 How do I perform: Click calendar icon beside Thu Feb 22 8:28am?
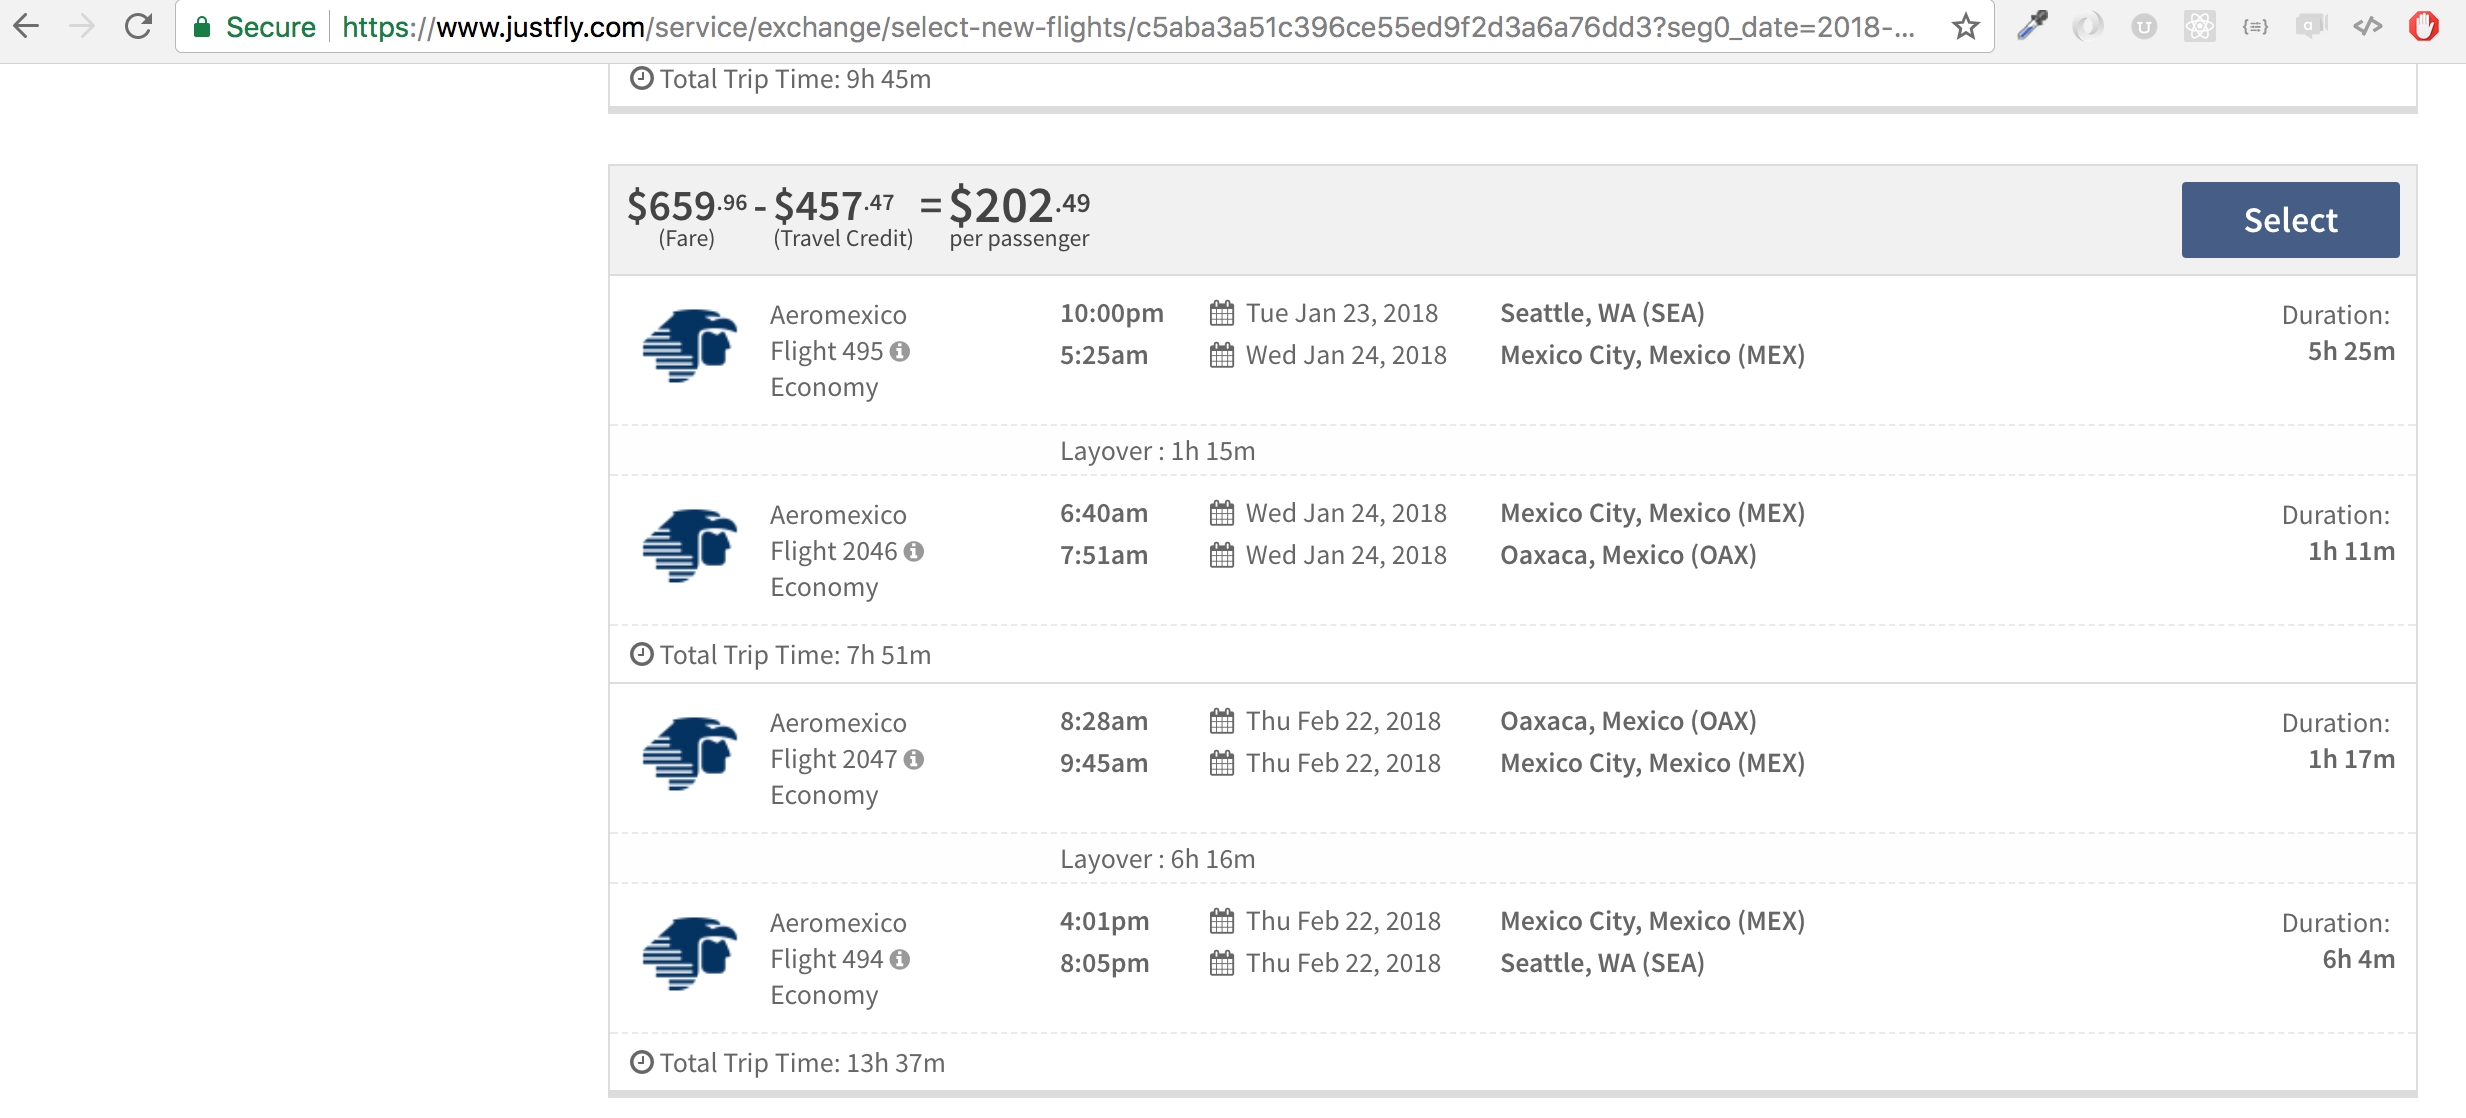point(1222,722)
